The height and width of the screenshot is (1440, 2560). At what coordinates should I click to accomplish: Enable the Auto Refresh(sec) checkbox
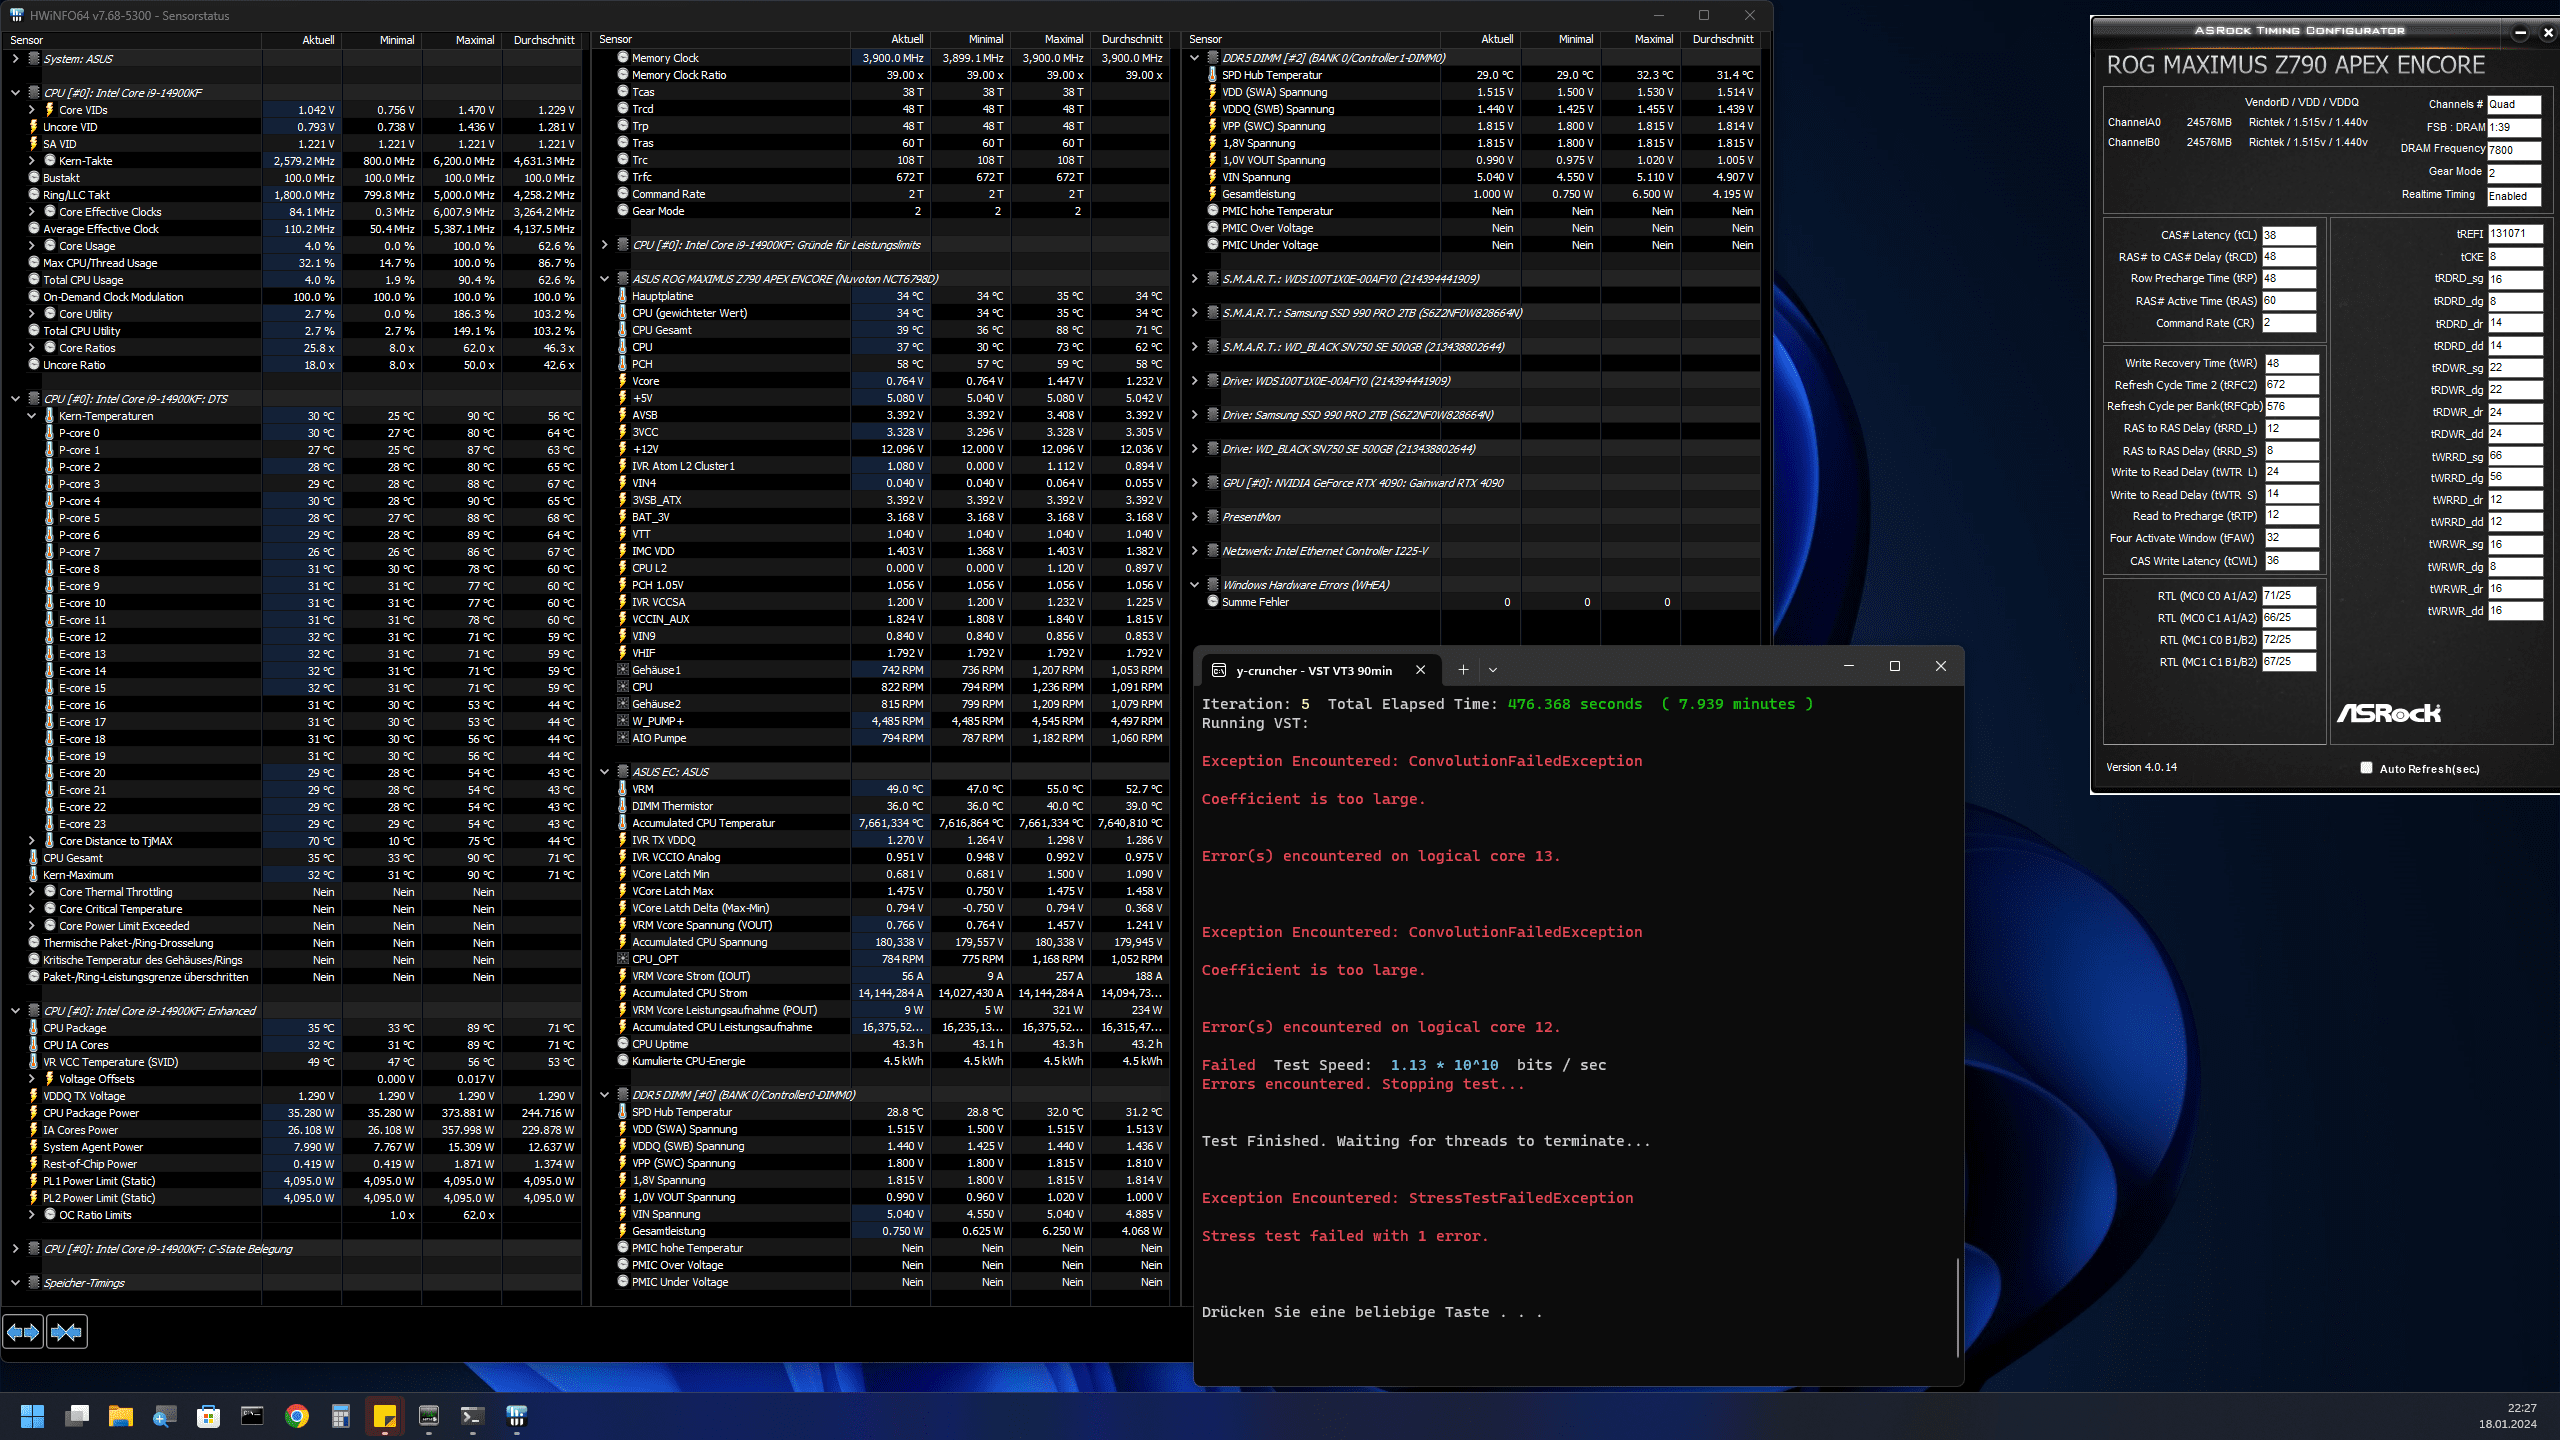point(2366,768)
